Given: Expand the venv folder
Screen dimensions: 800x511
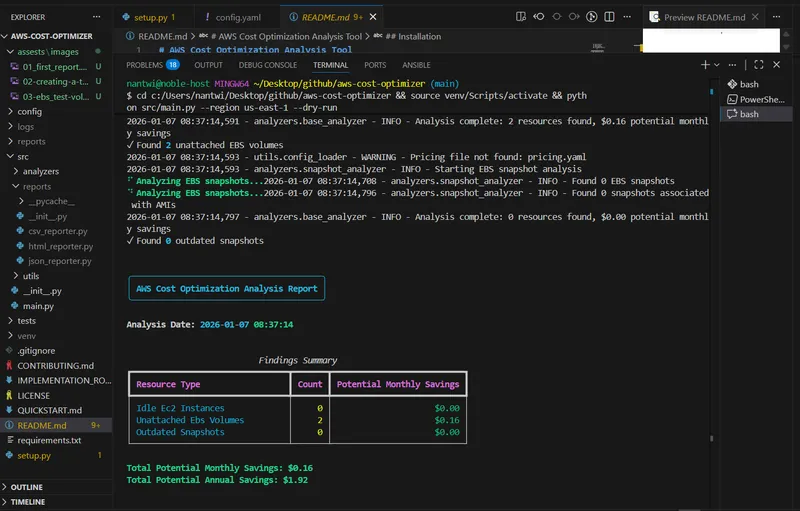Looking at the screenshot, I should 10,336.
